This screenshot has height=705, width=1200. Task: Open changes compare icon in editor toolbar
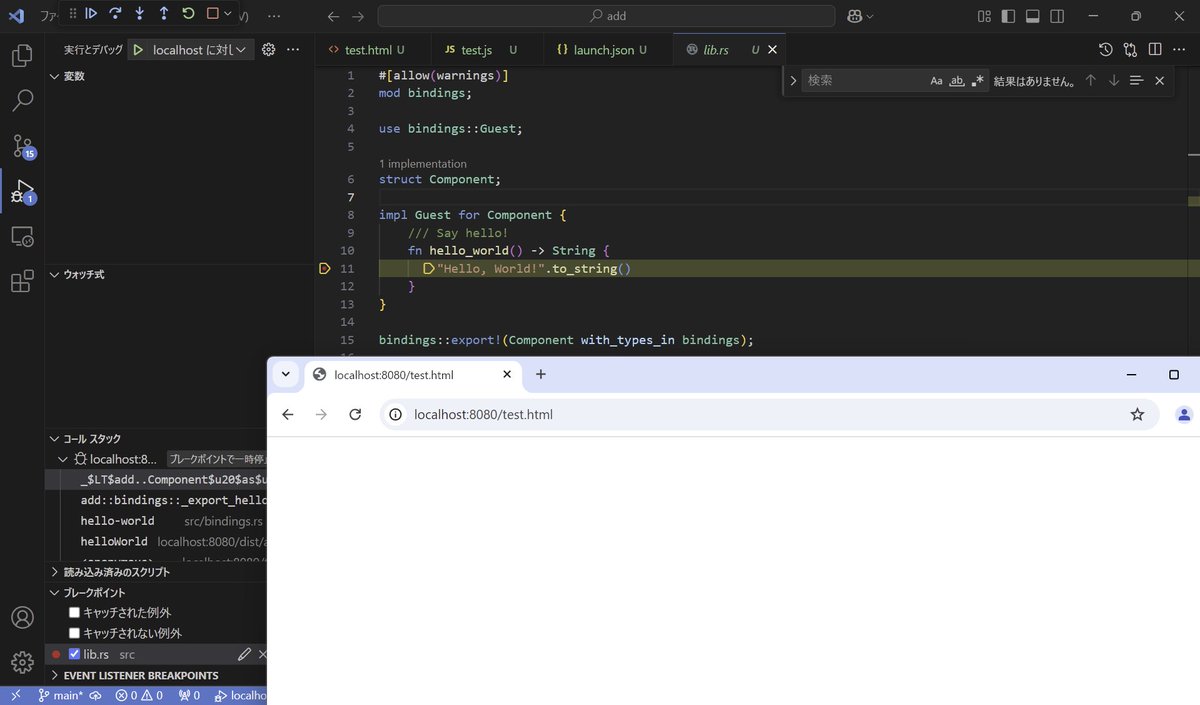click(1130, 50)
